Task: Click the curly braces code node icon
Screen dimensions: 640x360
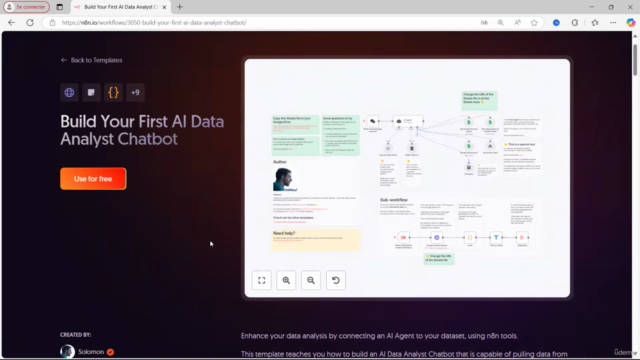Action: pyautogui.click(x=113, y=93)
